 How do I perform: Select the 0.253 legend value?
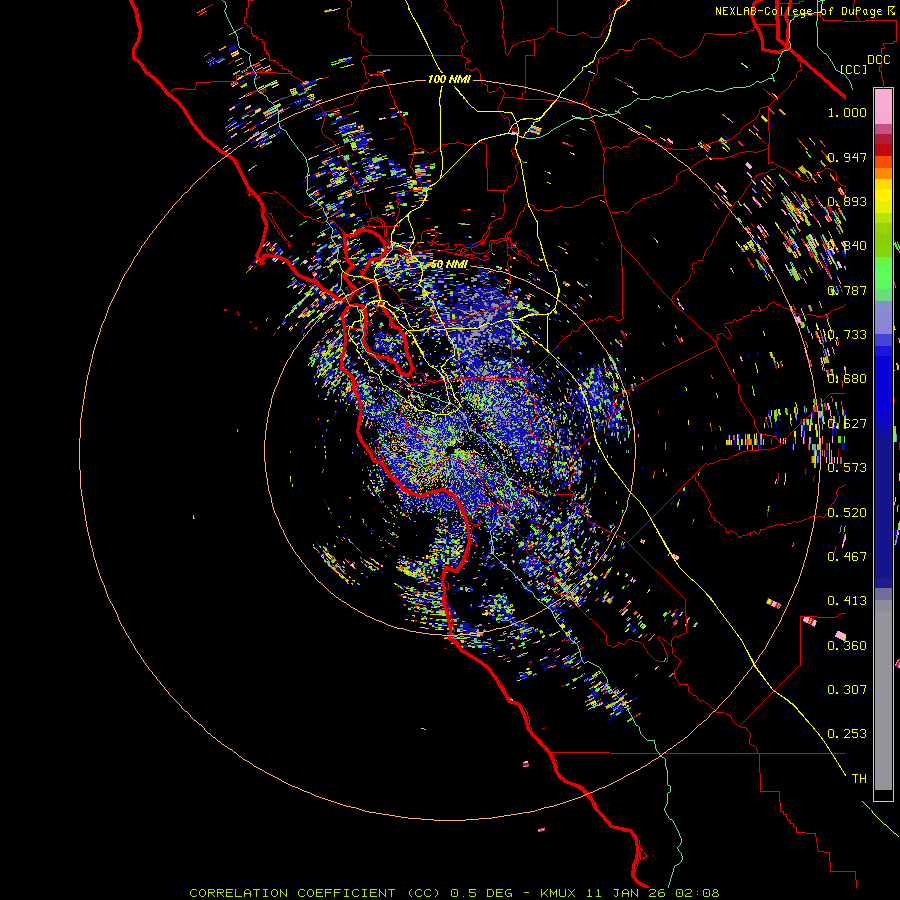847,734
